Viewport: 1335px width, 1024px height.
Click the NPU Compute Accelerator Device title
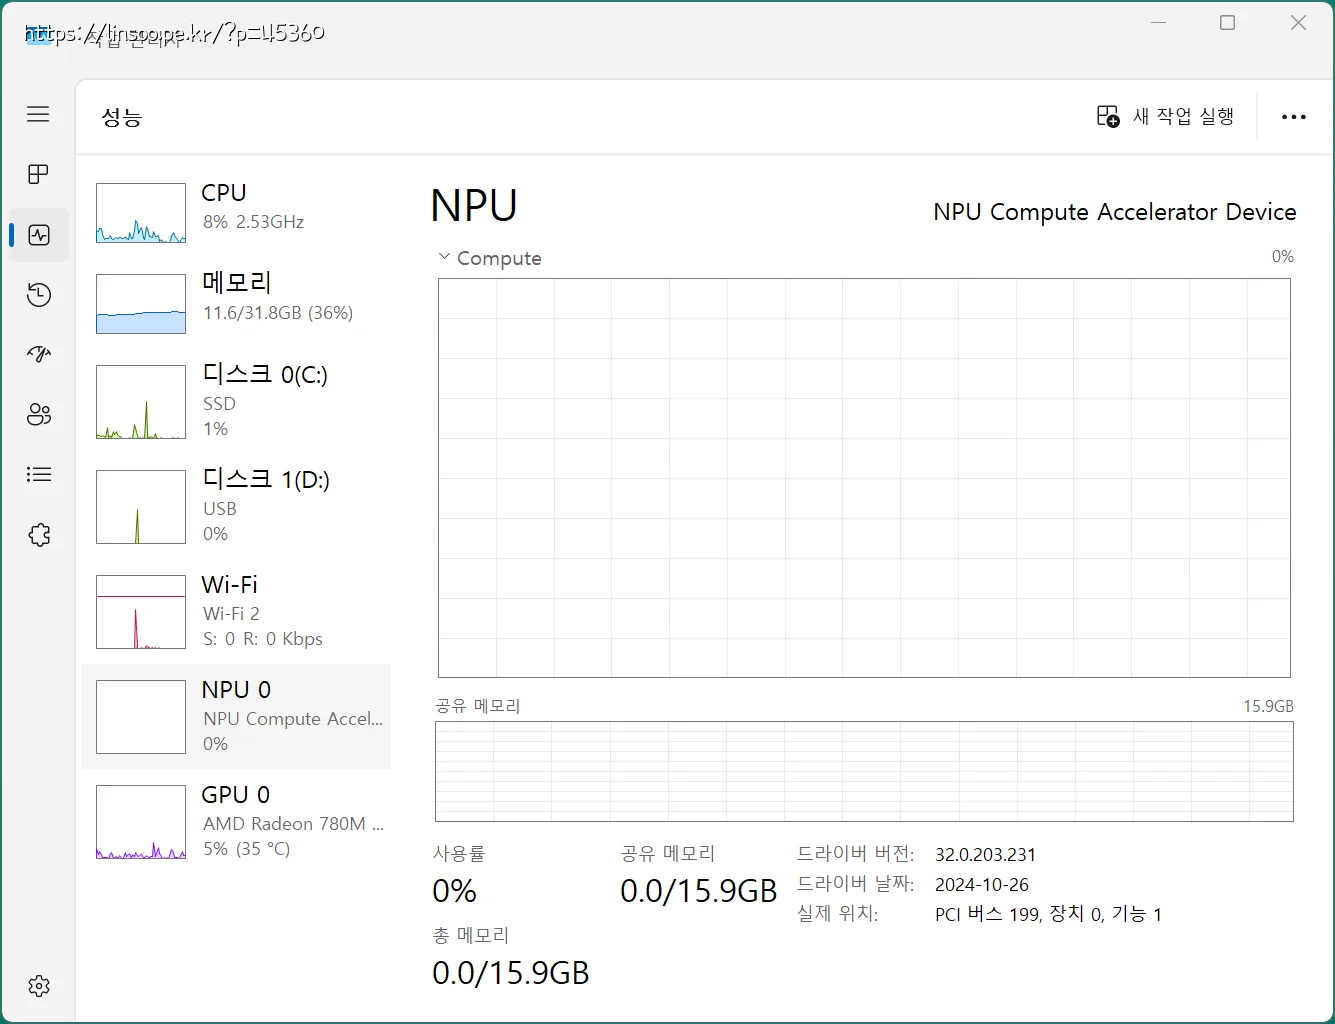[1114, 212]
